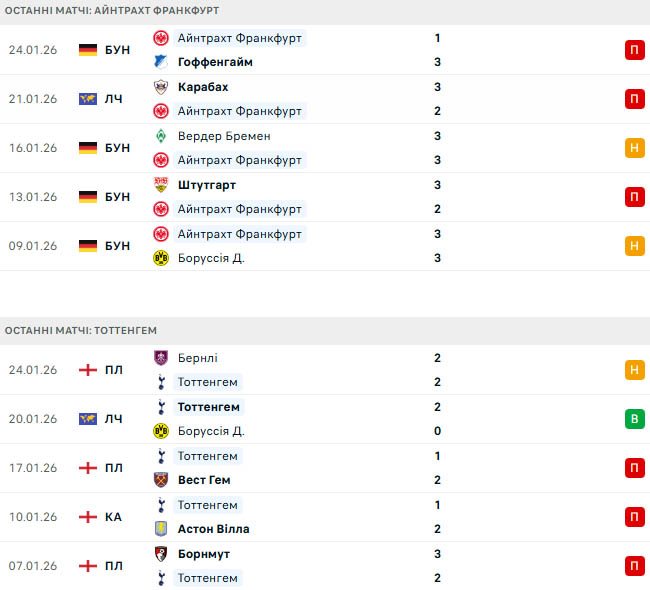
Task: Click the КА league label on 10.01.26
Action: [x=113, y=517]
